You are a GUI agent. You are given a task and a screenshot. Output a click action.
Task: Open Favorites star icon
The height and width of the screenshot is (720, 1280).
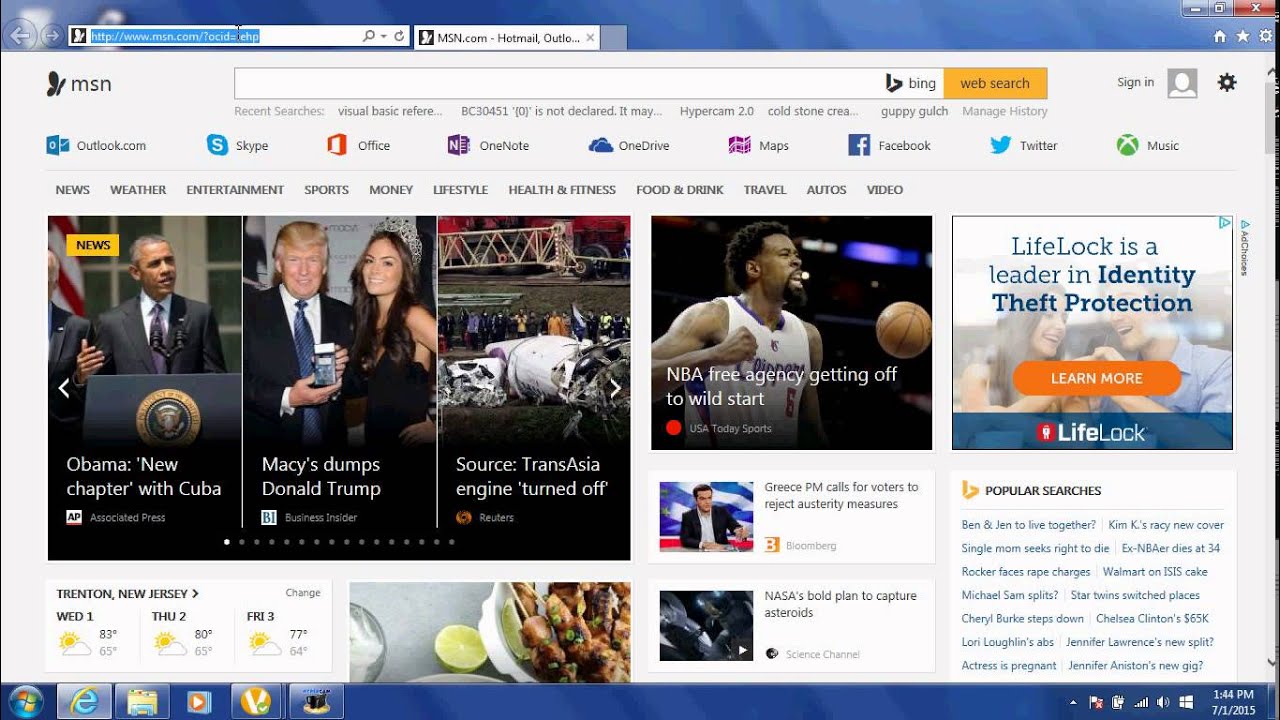click(x=1242, y=36)
